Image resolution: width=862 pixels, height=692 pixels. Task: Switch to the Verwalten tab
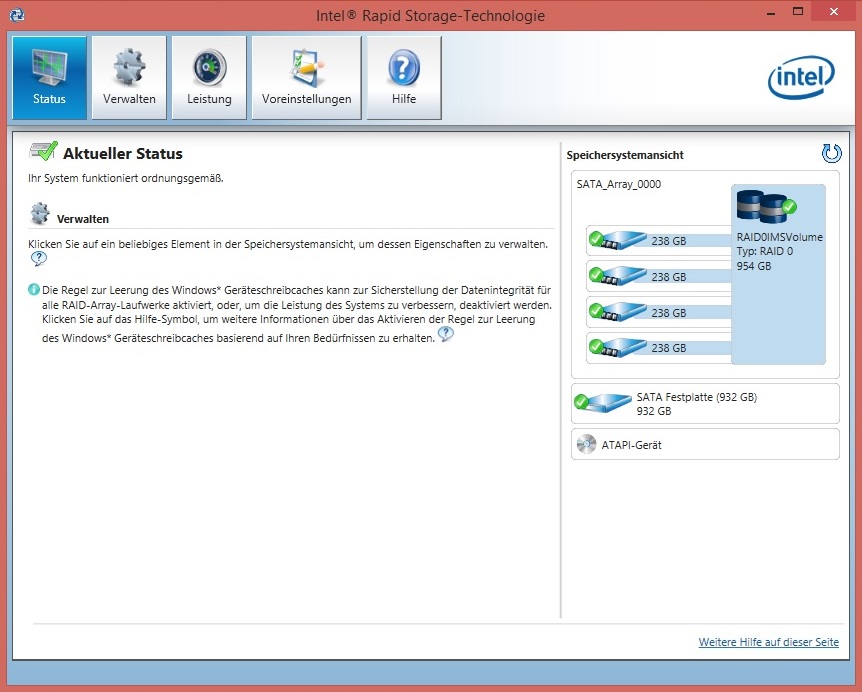pos(129,77)
